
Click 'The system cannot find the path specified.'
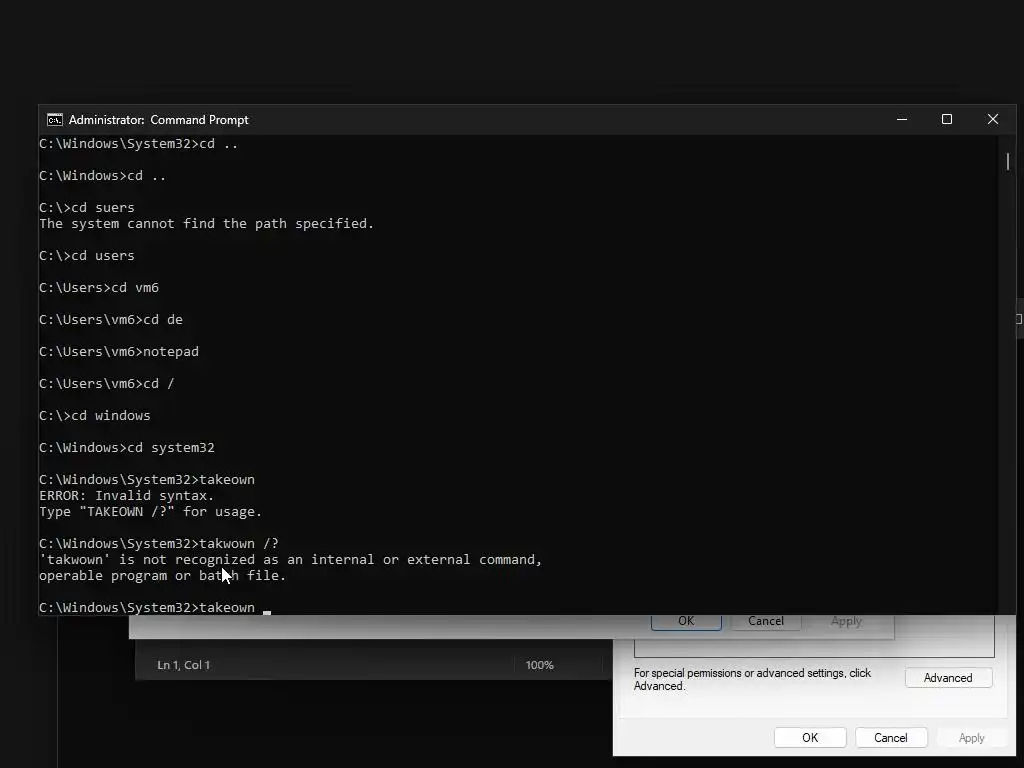pos(206,223)
